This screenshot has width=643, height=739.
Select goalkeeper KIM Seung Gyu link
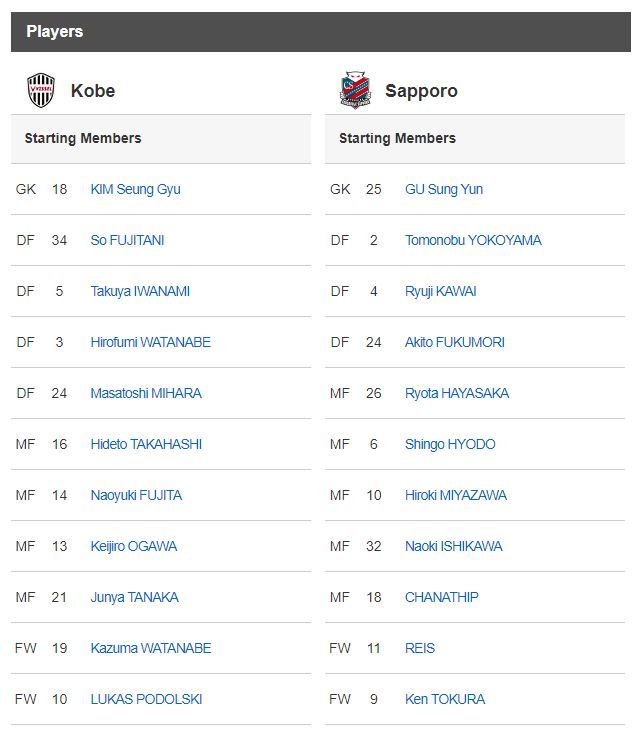[135, 189]
